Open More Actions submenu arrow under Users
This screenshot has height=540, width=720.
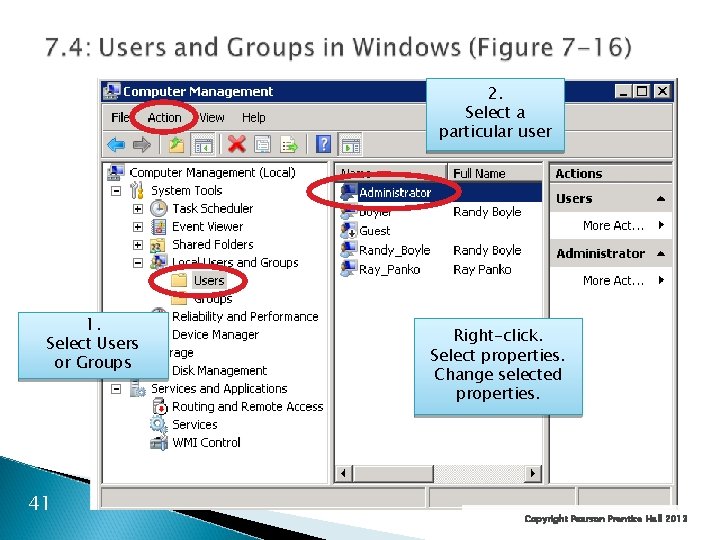click(x=661, y=225)
